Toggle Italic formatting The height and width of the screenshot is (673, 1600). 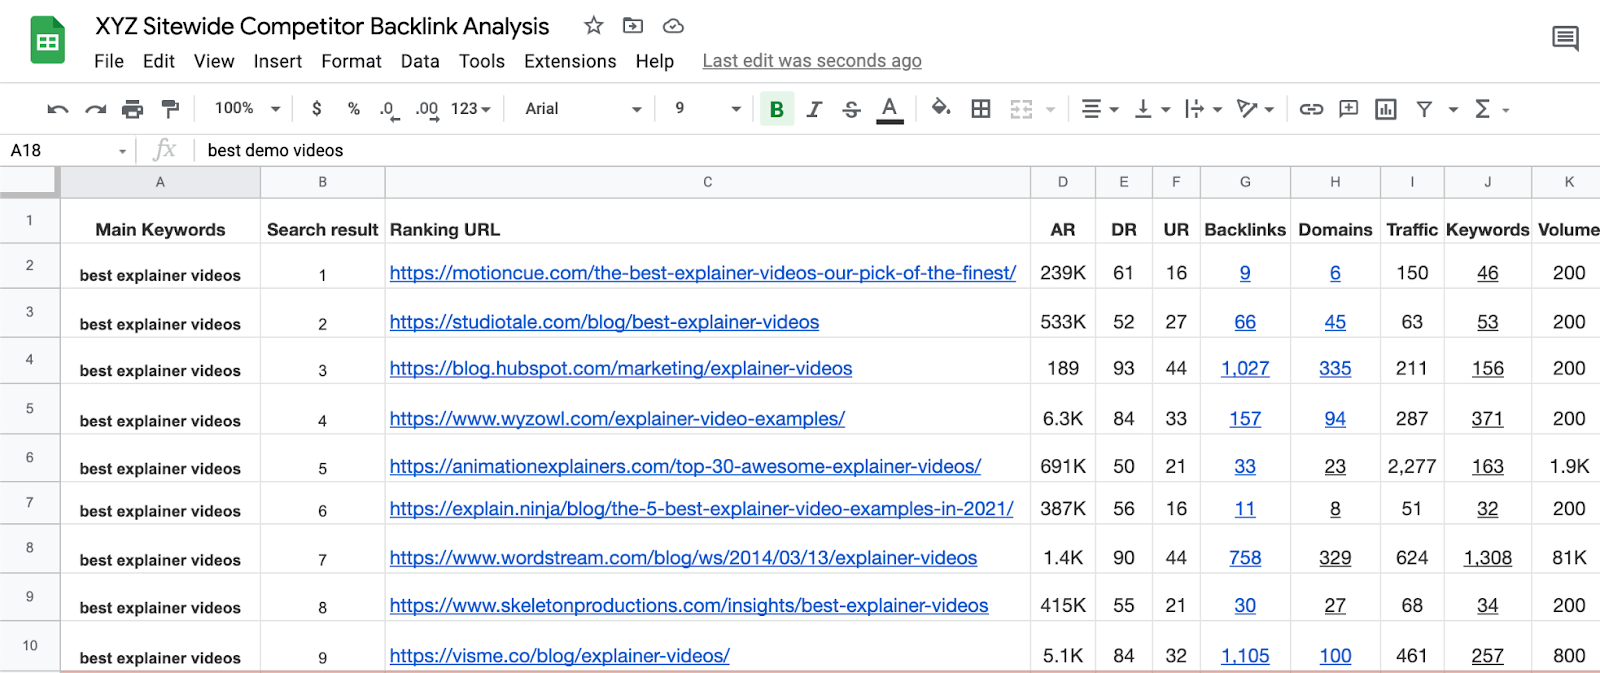(x=814, y=109)
